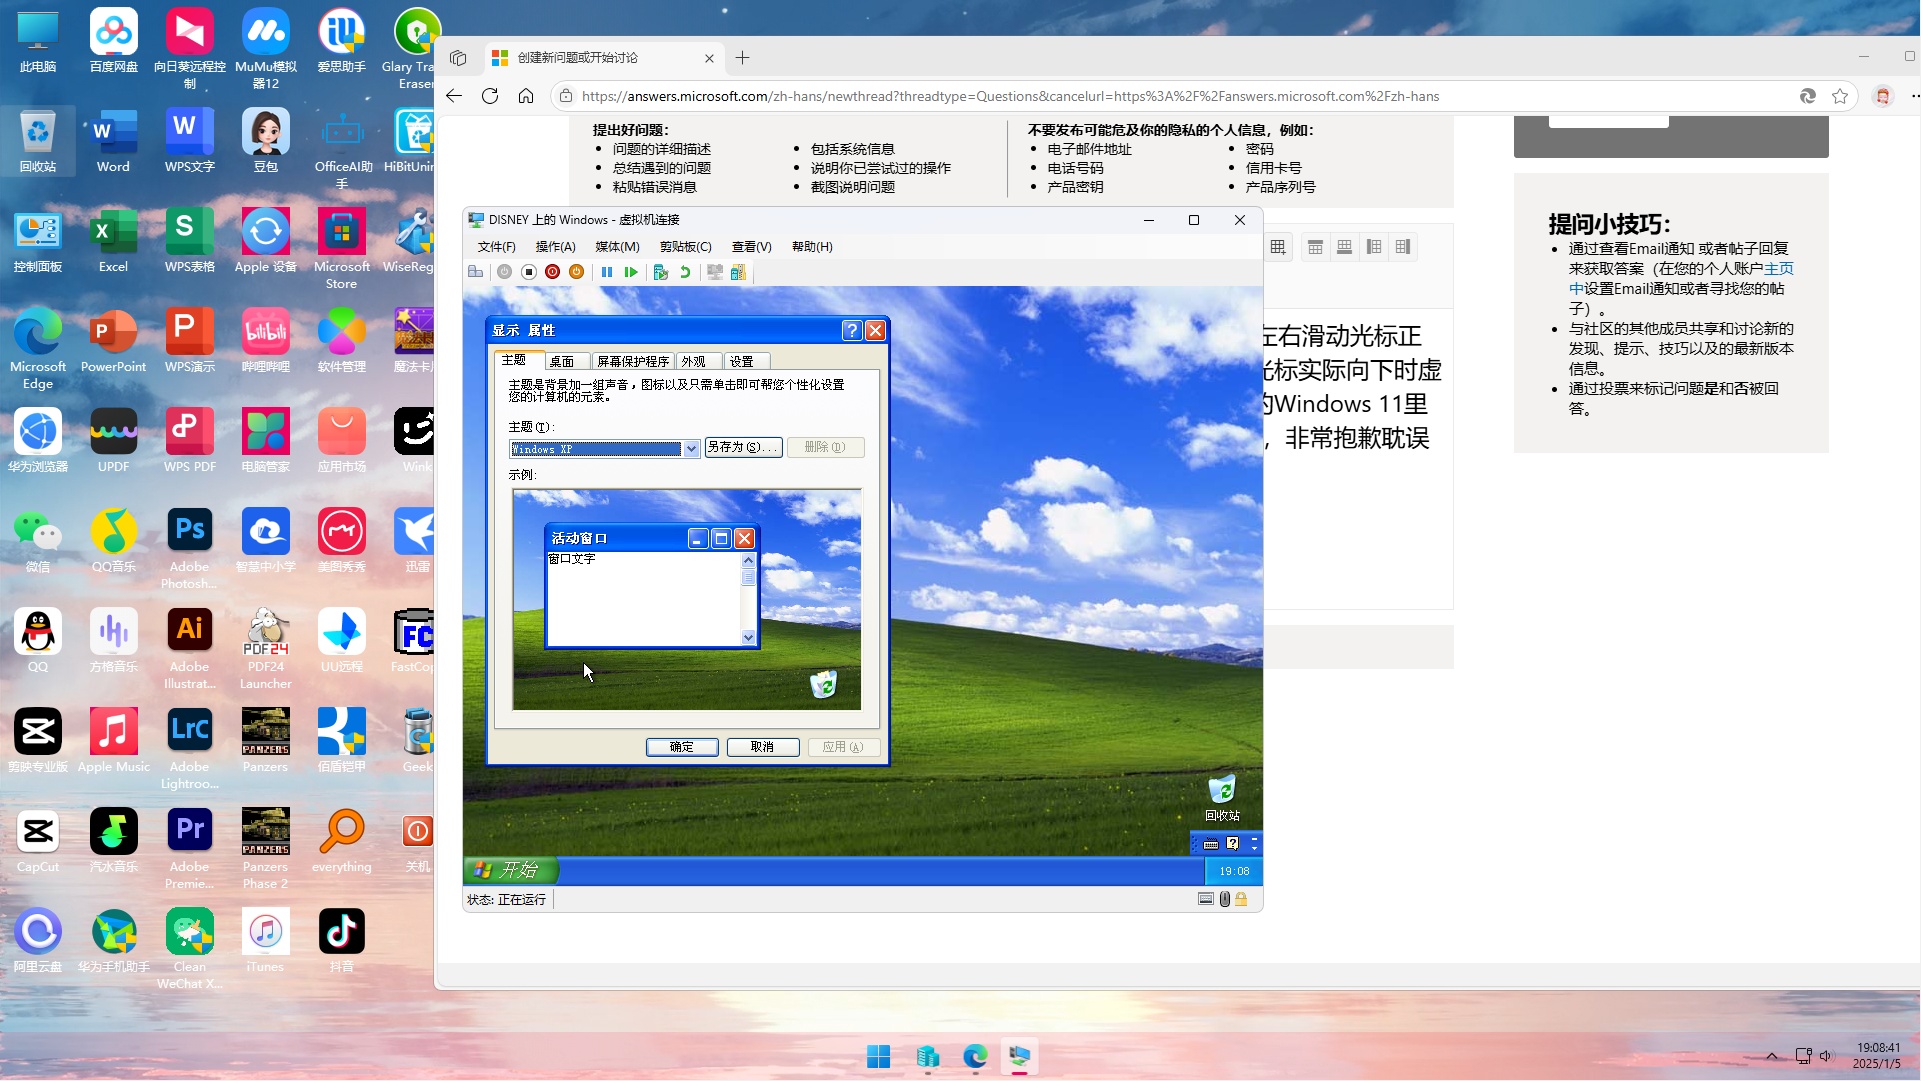The image size is (1921, 1081).
Task: Click the Edge address bar URL
Action: [x=1010, y=96]
